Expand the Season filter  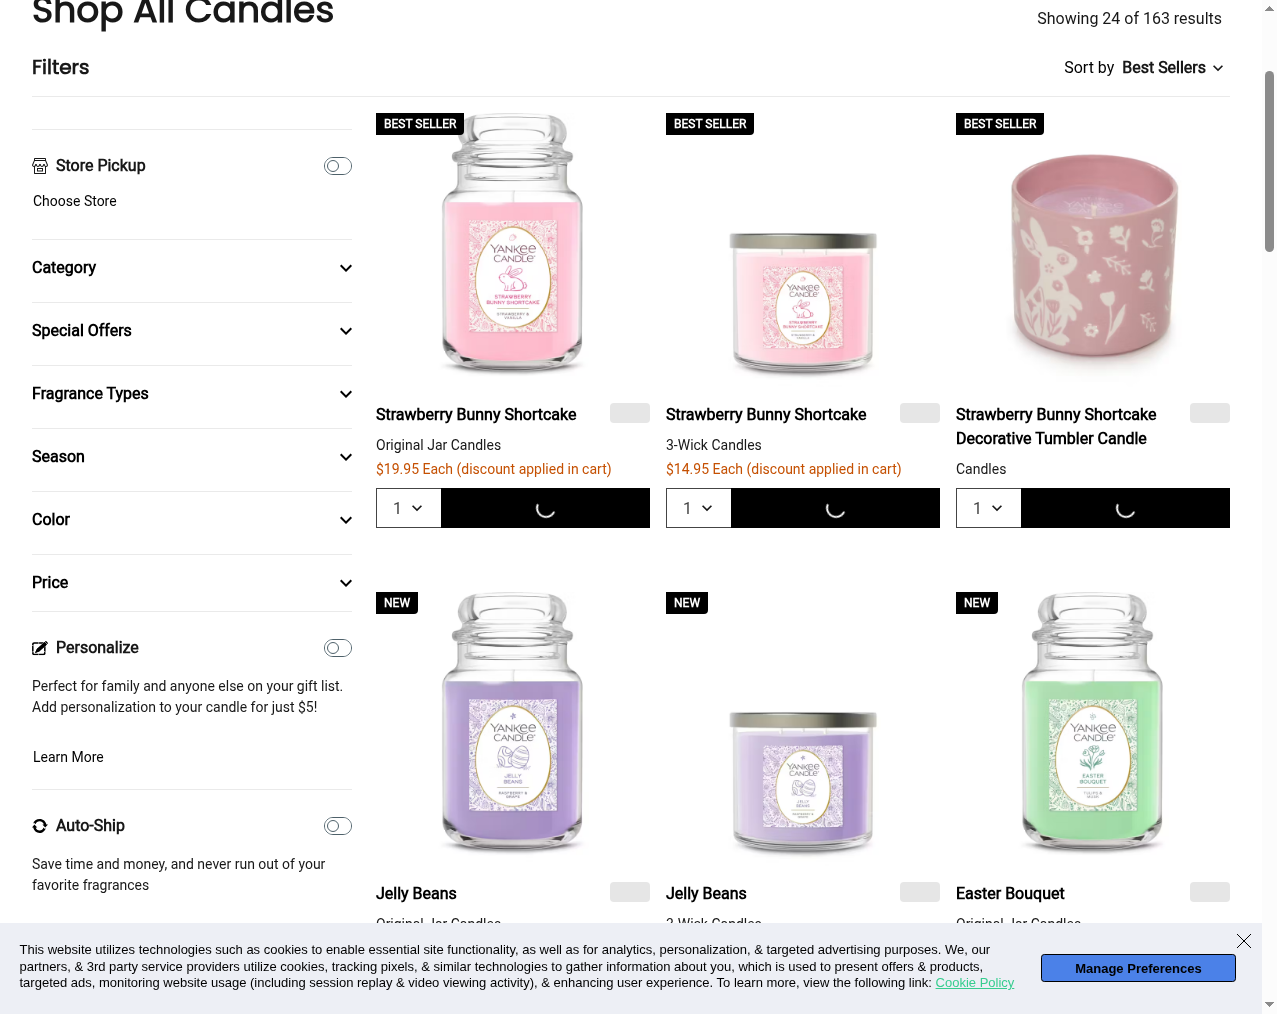pyautogui.click(x=192, y=457)
